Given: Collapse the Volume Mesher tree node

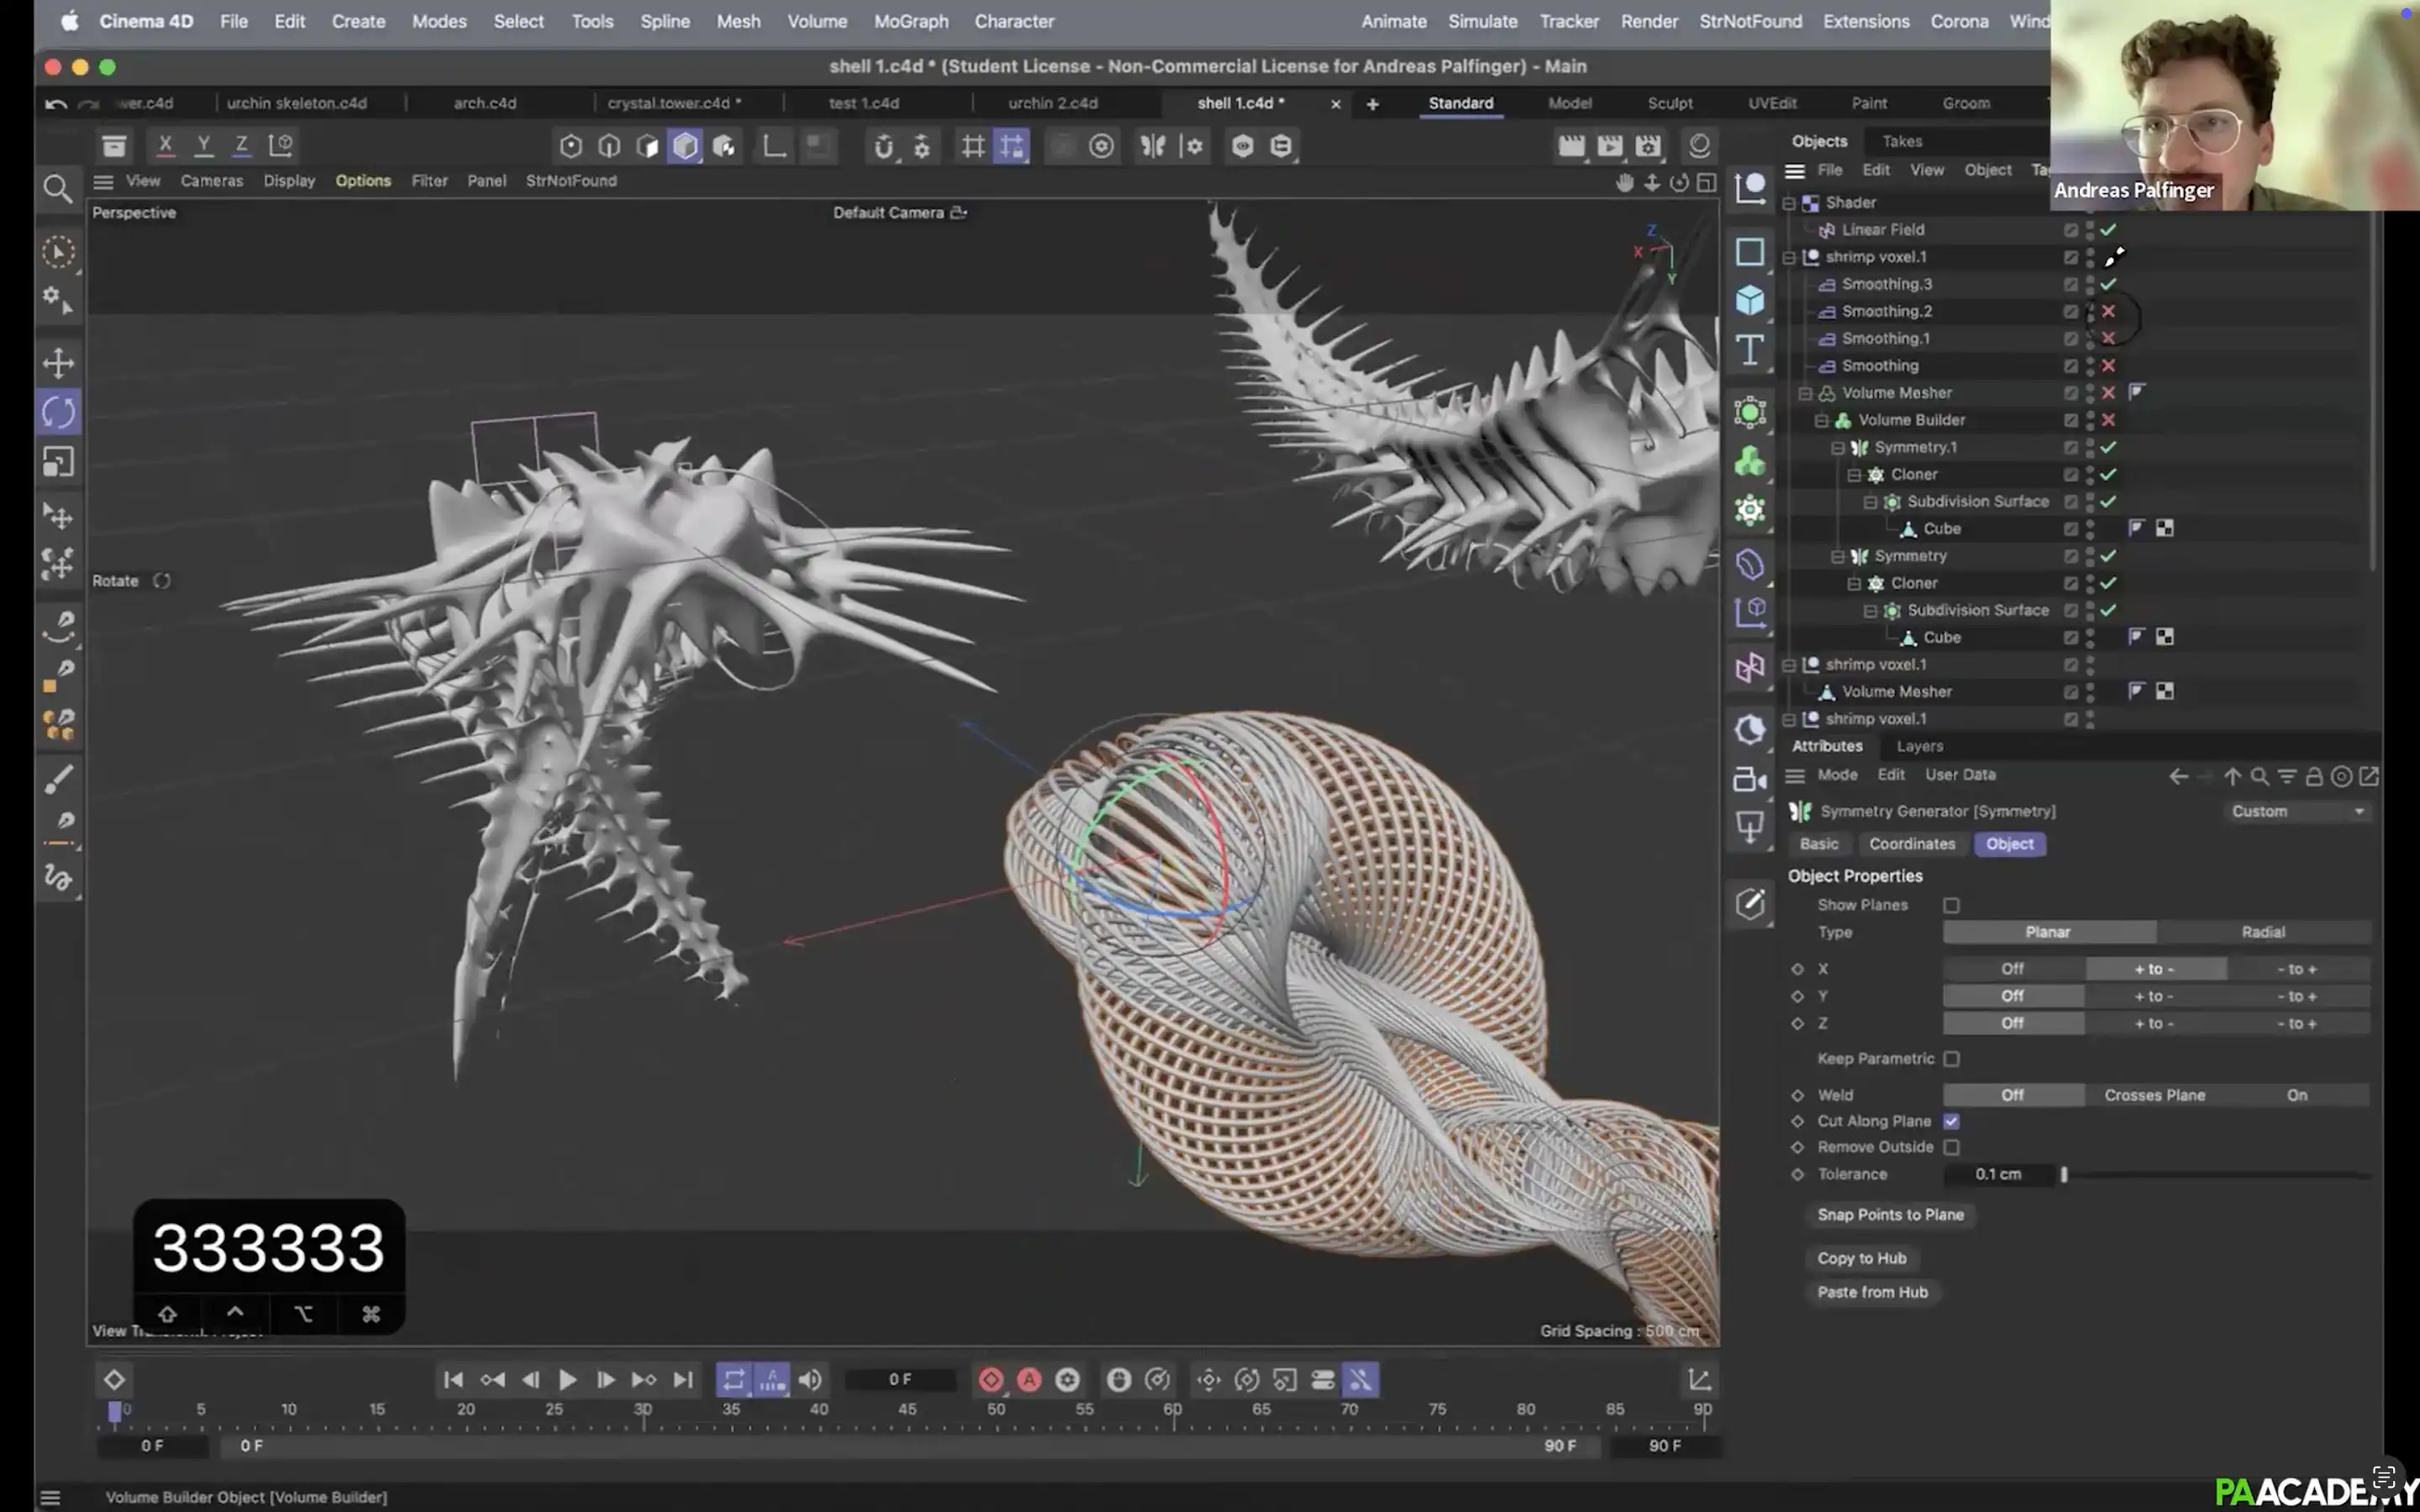Looking at the screenshot, I should tap(1806, 393).
